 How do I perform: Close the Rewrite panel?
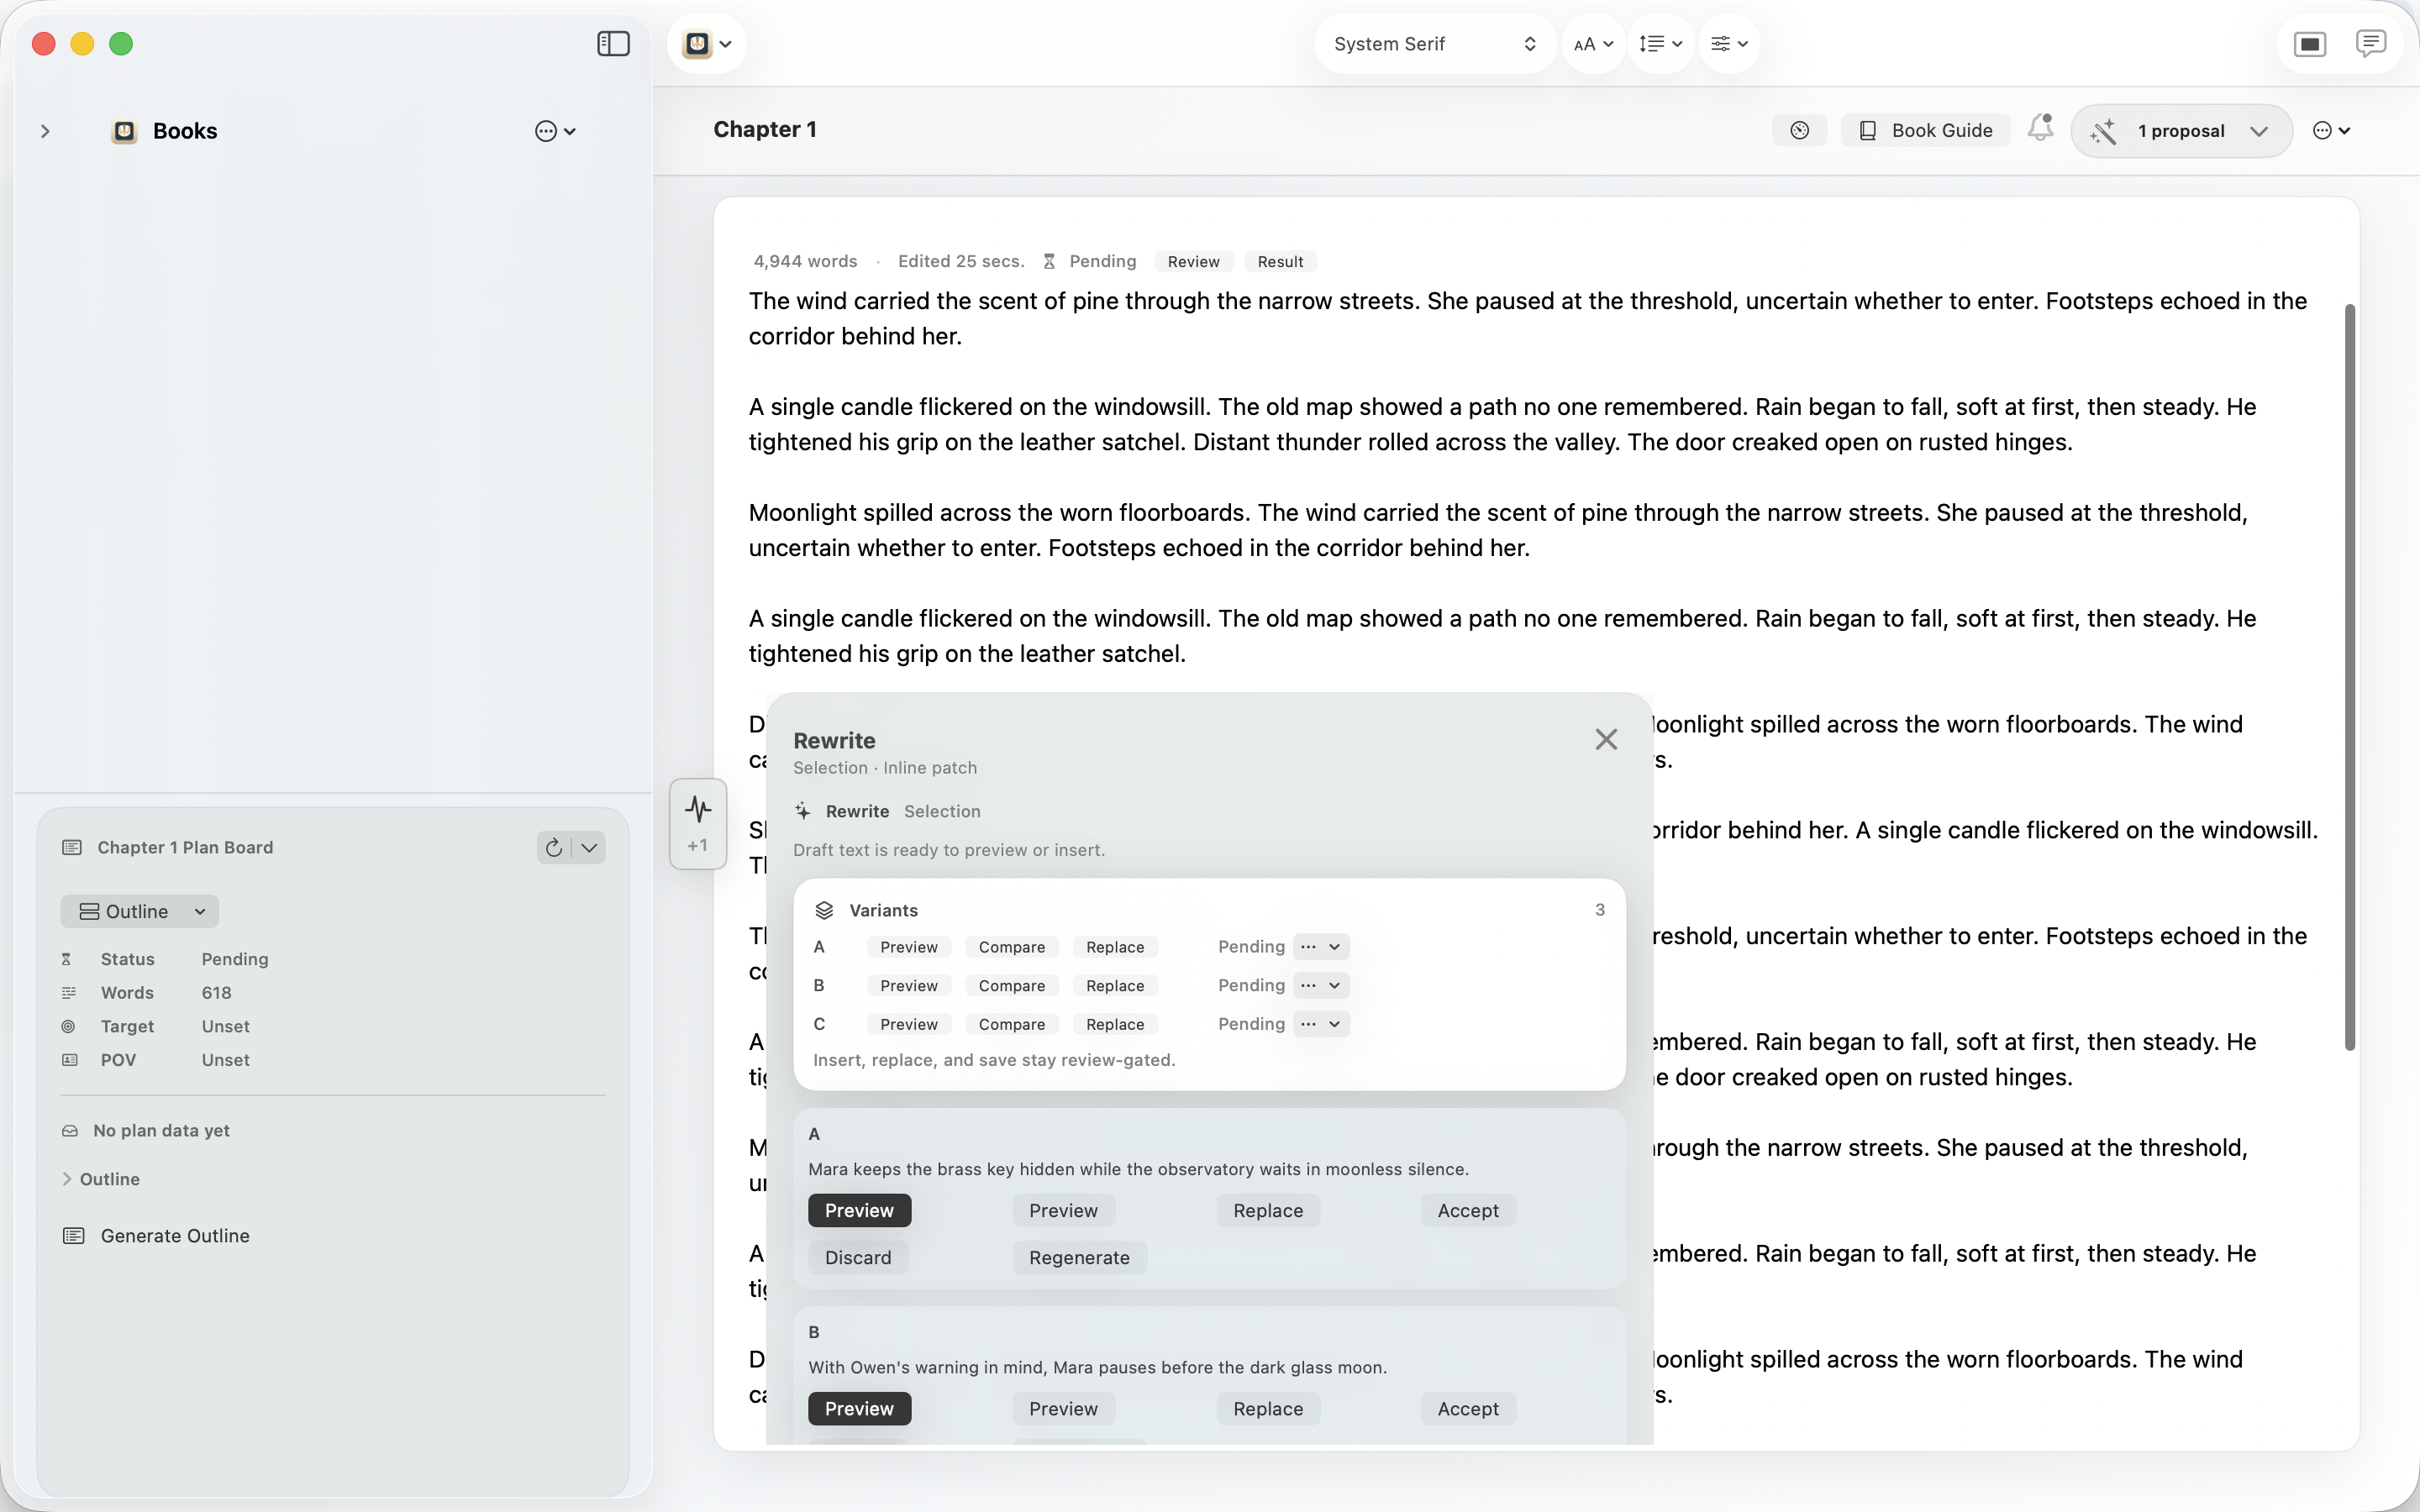pyautogui.click(x=1606, y=739)
